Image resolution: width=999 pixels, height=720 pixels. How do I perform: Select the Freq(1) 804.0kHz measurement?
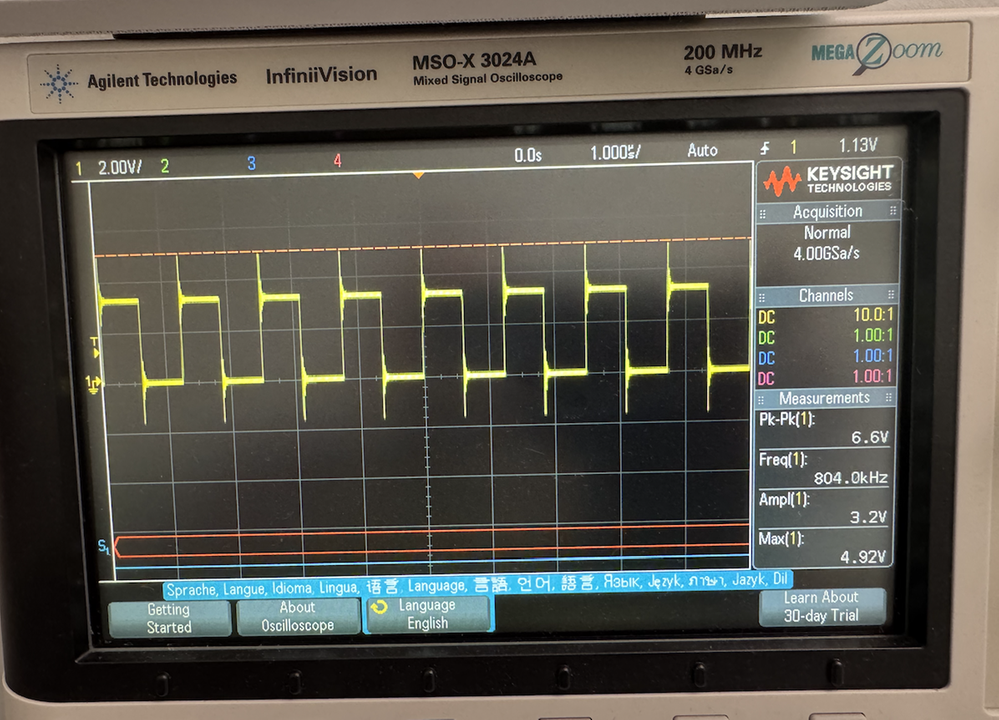pos(823,468)
